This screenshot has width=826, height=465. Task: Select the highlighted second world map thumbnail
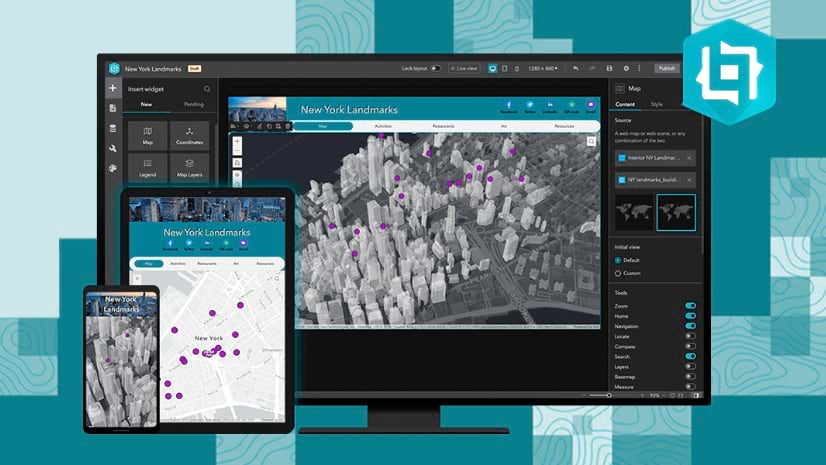pyautogui.click(x=676, y=213)
